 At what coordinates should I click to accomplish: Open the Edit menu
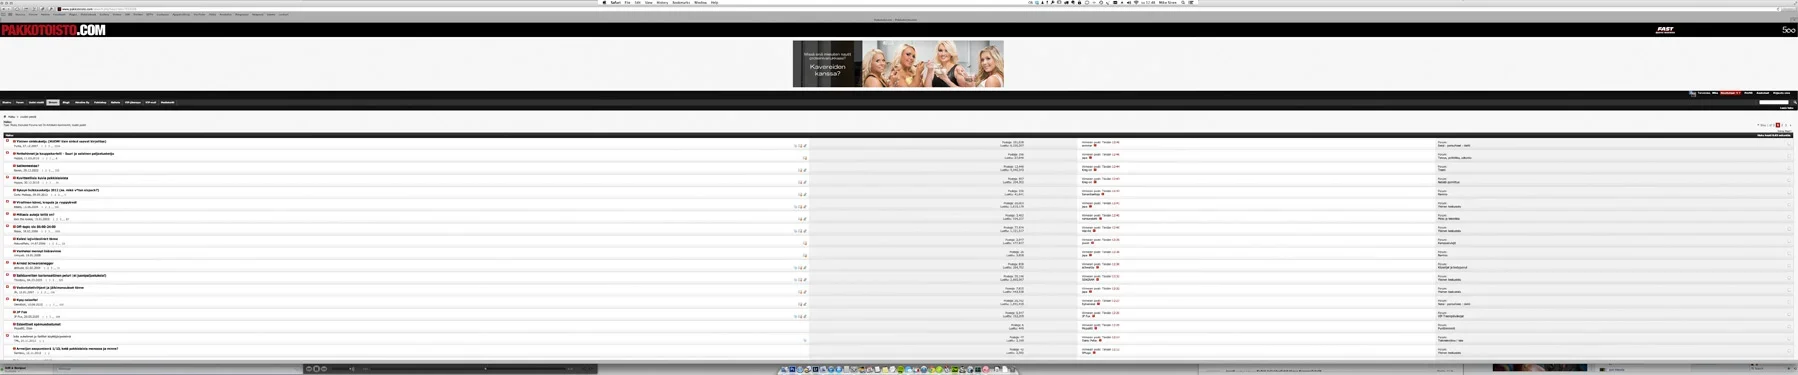point(637,2)
